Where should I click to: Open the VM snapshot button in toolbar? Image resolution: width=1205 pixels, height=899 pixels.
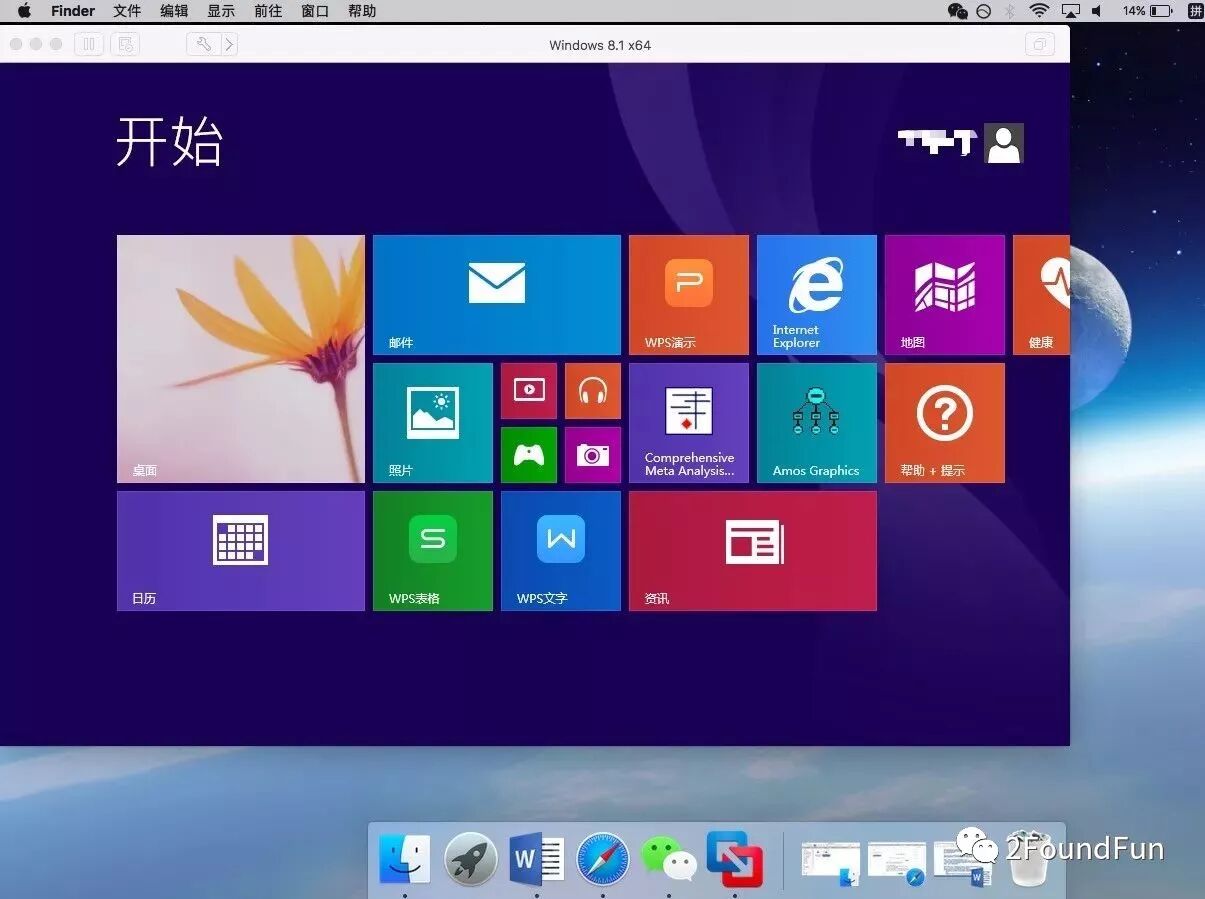click(125, 44)
